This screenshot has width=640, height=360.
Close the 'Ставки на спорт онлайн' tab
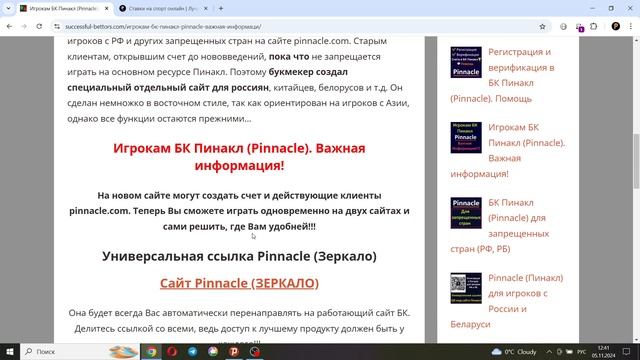(x=206, y=8)
